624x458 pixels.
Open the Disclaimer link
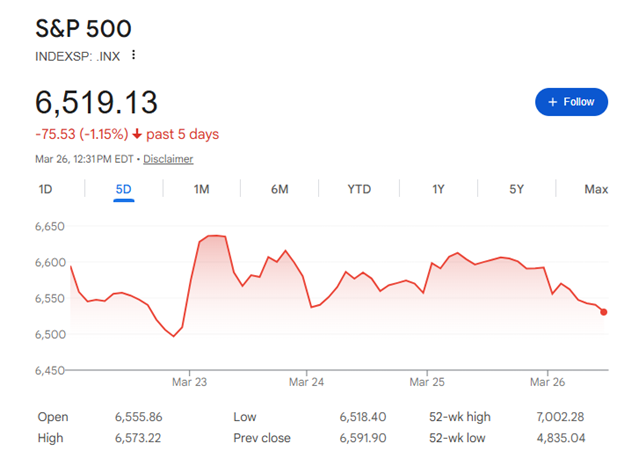(168, 159)
